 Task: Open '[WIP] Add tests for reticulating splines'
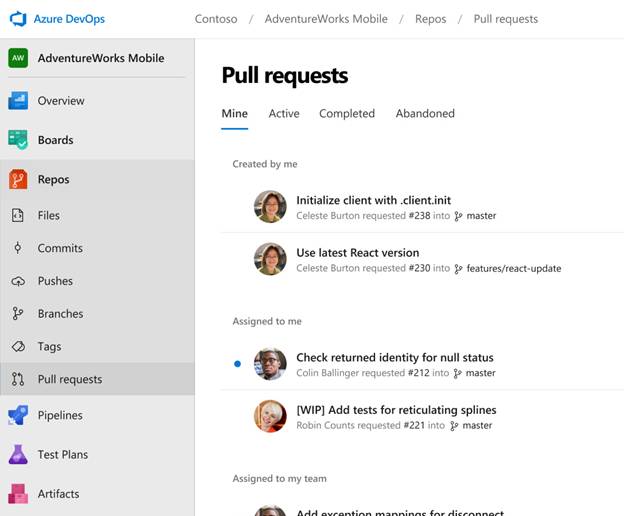pyautogui.click(x=396, y=410)
